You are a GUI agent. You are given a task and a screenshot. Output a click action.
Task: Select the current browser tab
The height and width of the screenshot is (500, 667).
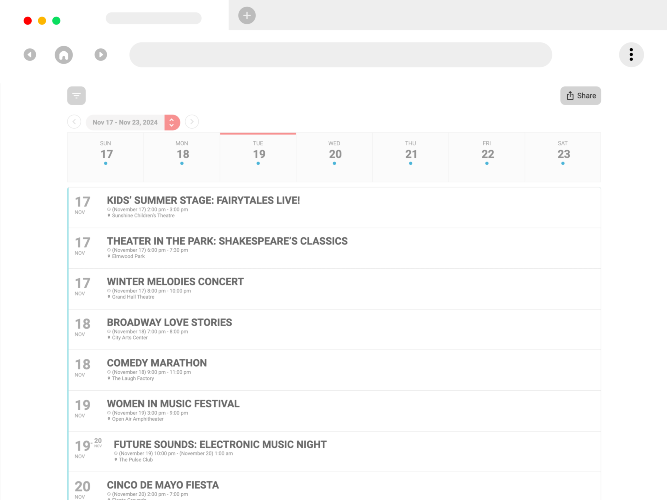pyautogui.click(x=154, y=18)
